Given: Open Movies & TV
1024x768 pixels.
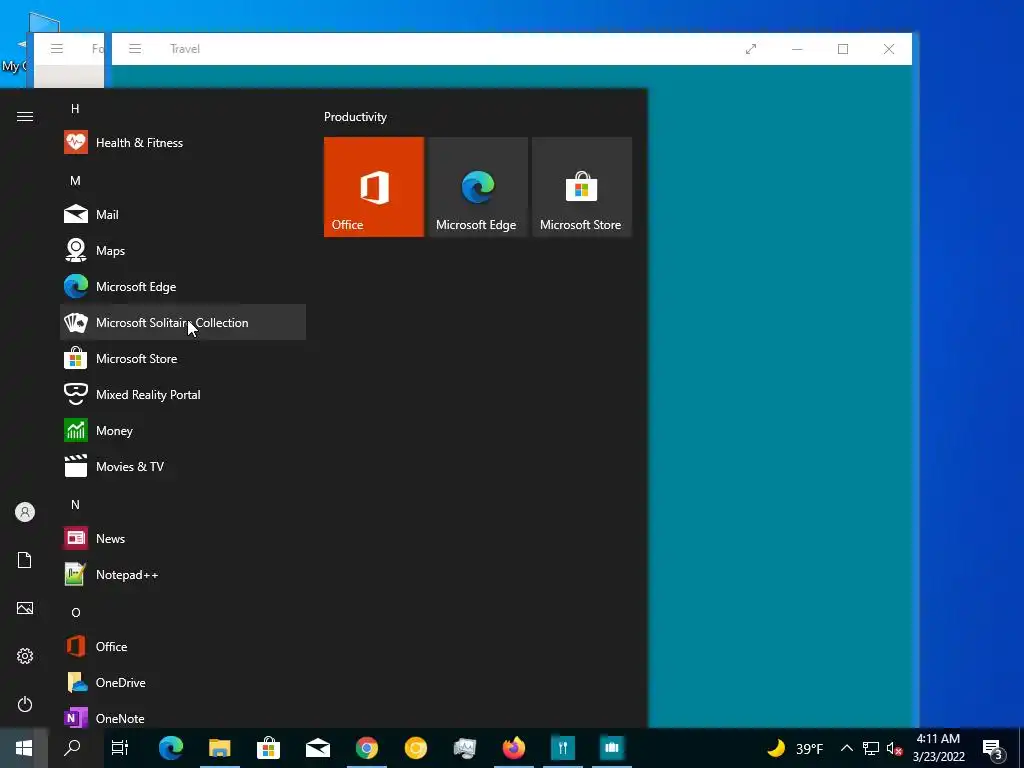Looking at the screenshot, I should [x=183, y=466].
